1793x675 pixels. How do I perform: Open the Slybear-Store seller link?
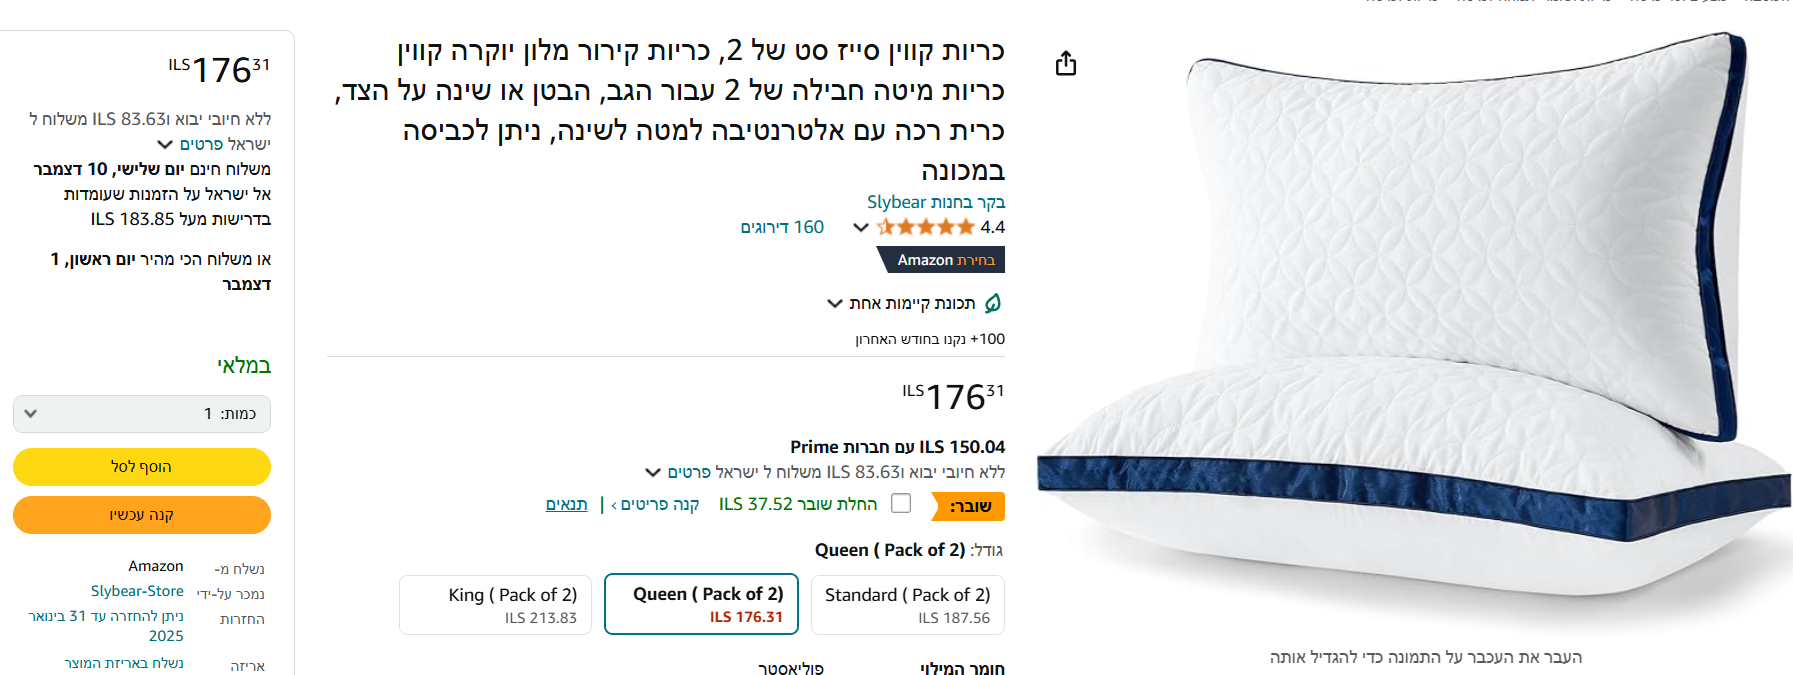[x=137, y=591]
